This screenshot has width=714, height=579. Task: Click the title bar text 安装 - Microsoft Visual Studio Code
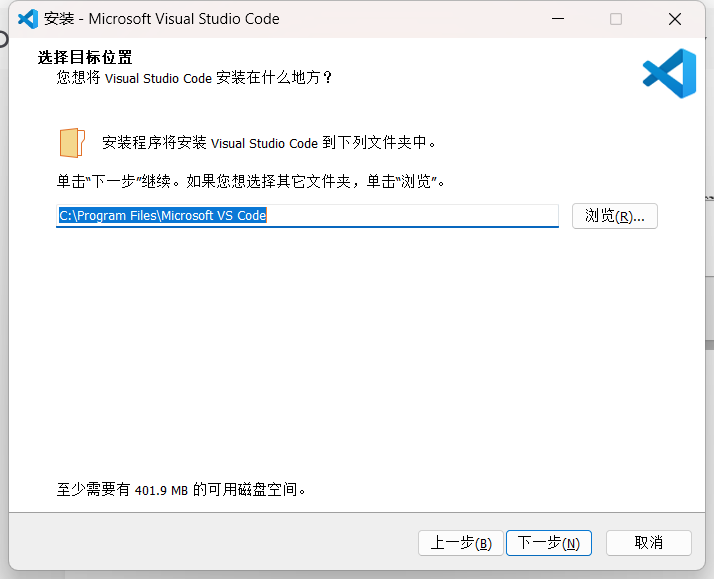[x=162, y=19]
